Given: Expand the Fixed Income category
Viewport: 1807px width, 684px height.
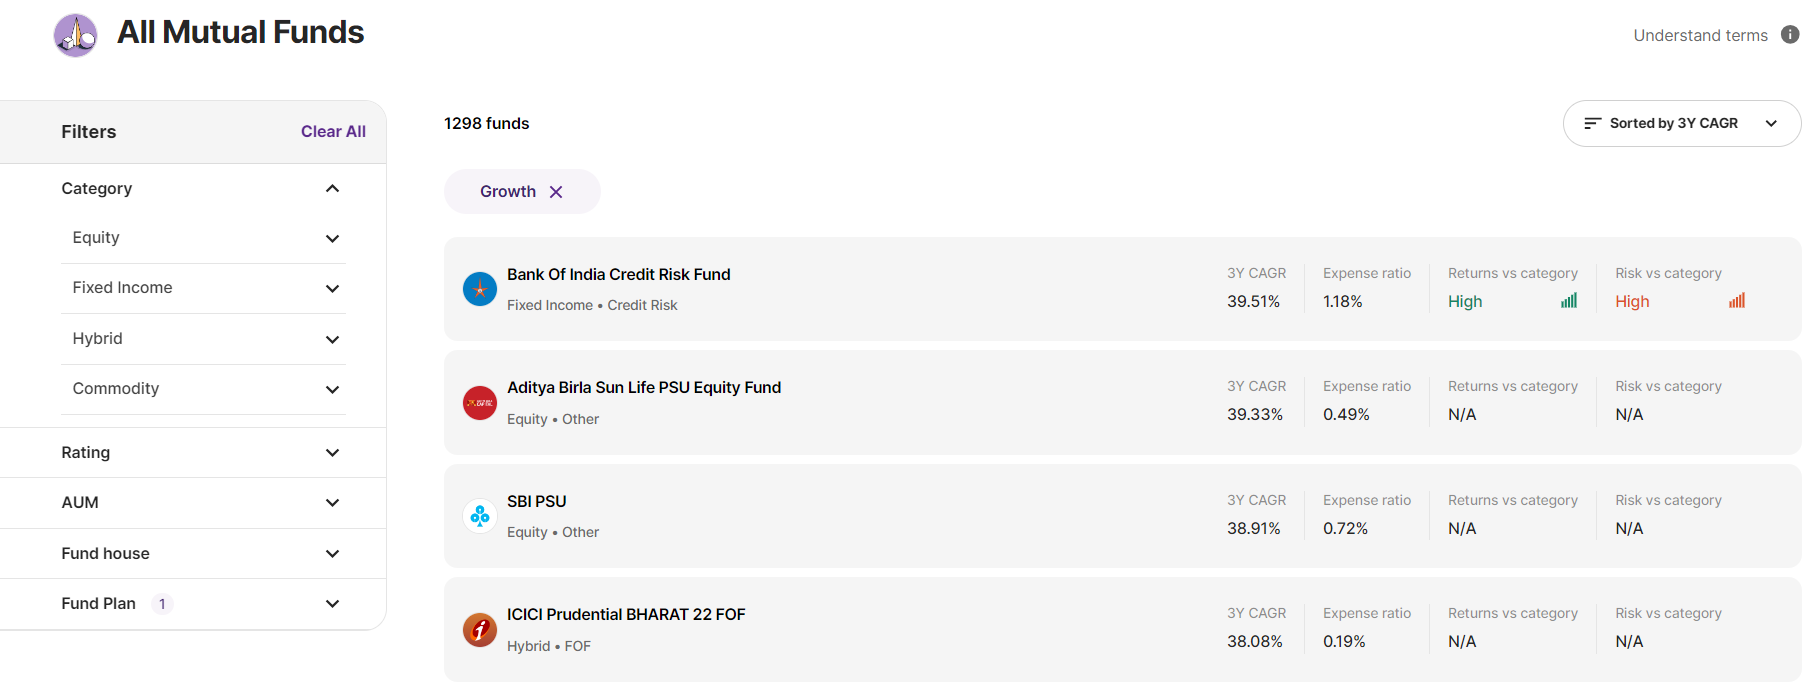Looking at the screenshot, I should point(332,289).
